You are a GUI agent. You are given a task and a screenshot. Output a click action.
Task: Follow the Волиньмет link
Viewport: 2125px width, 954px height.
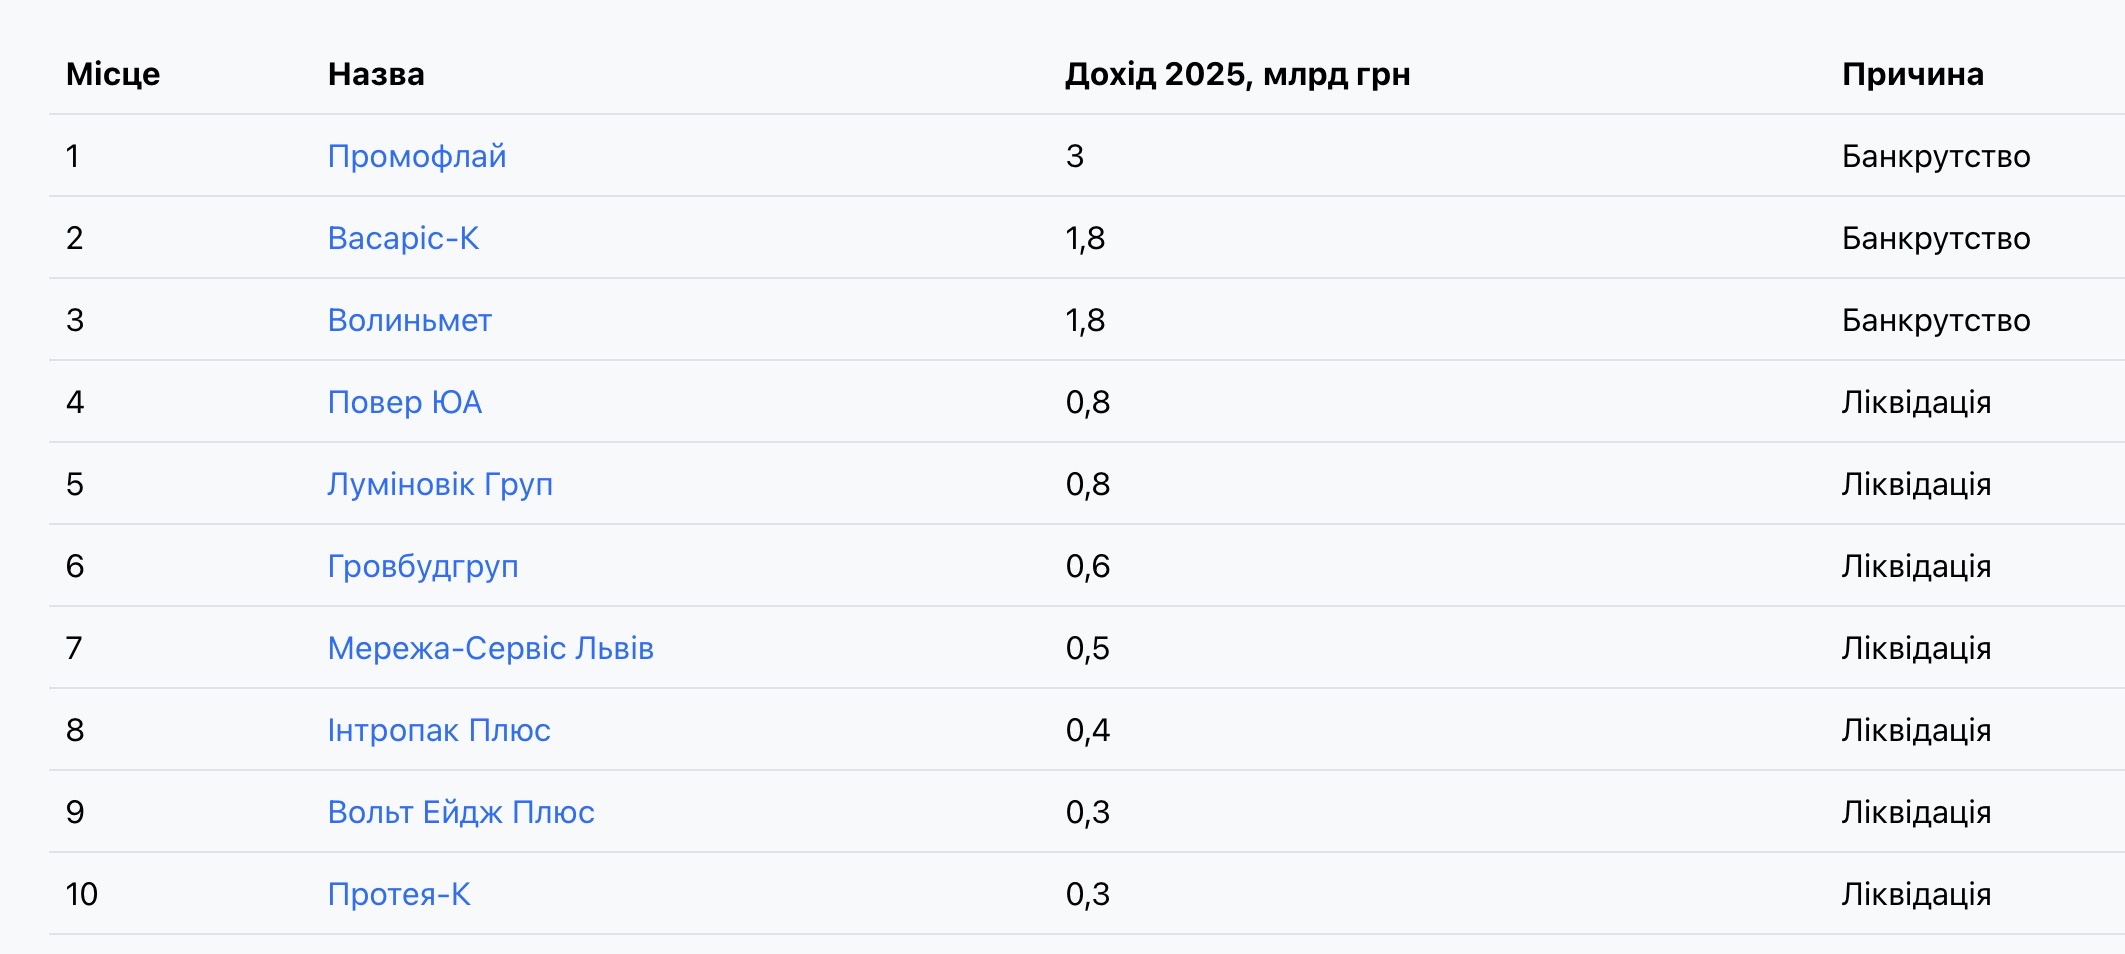[x=410, y=320]
